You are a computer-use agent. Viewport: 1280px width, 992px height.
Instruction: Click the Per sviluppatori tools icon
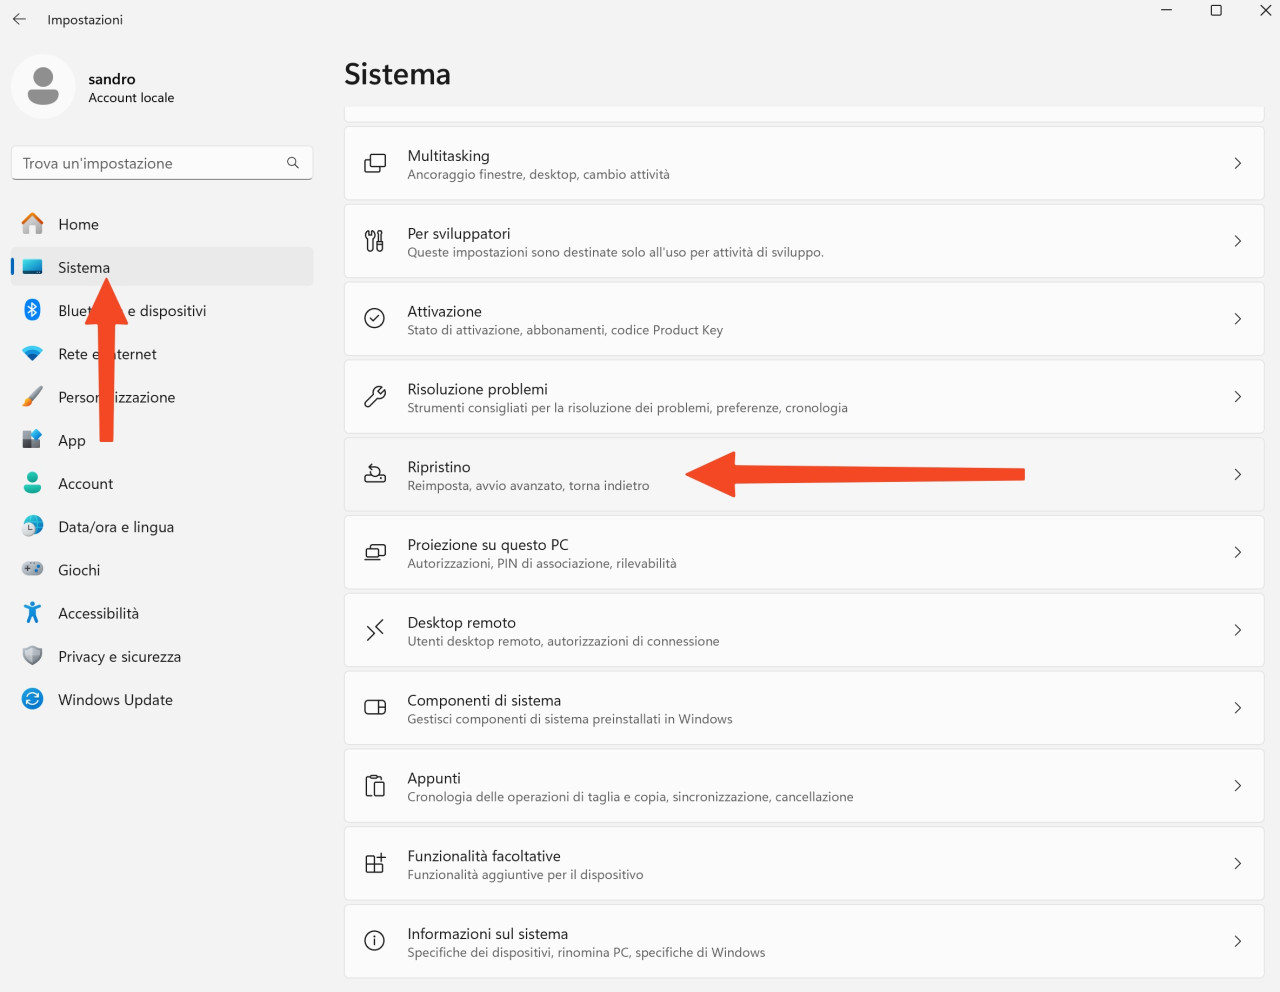pyautogui.click(x=375, y=241)
